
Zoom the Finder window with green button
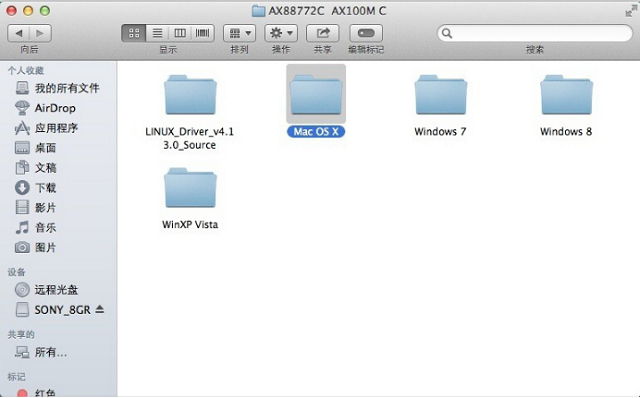(45, 11)
